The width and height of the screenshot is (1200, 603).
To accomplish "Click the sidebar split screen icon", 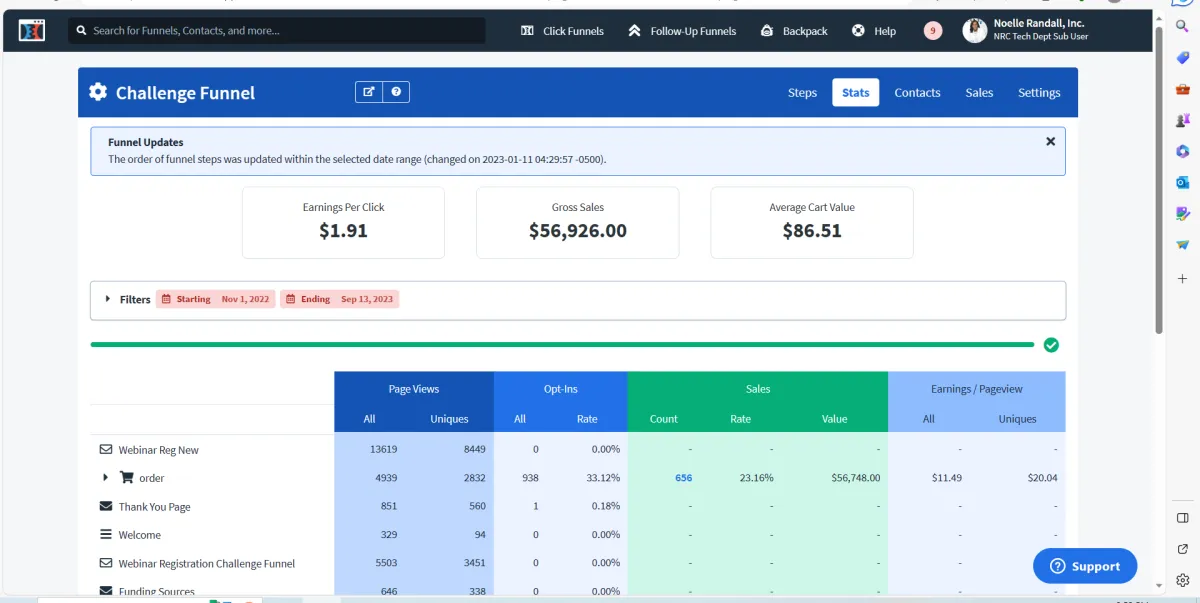I will pyautogui.click(x=1182, y=518).
